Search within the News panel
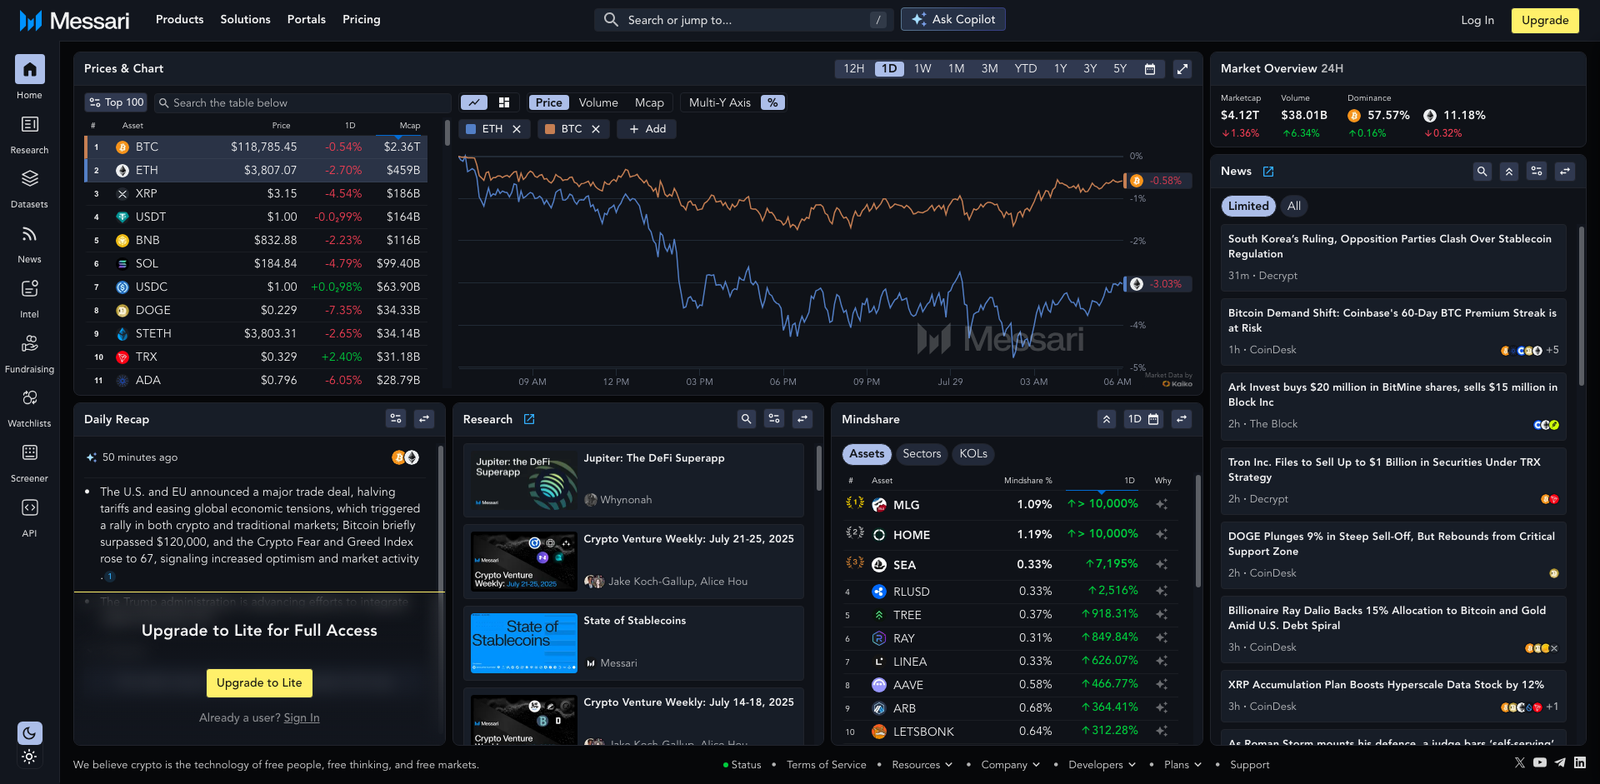 click(1482, 171)
